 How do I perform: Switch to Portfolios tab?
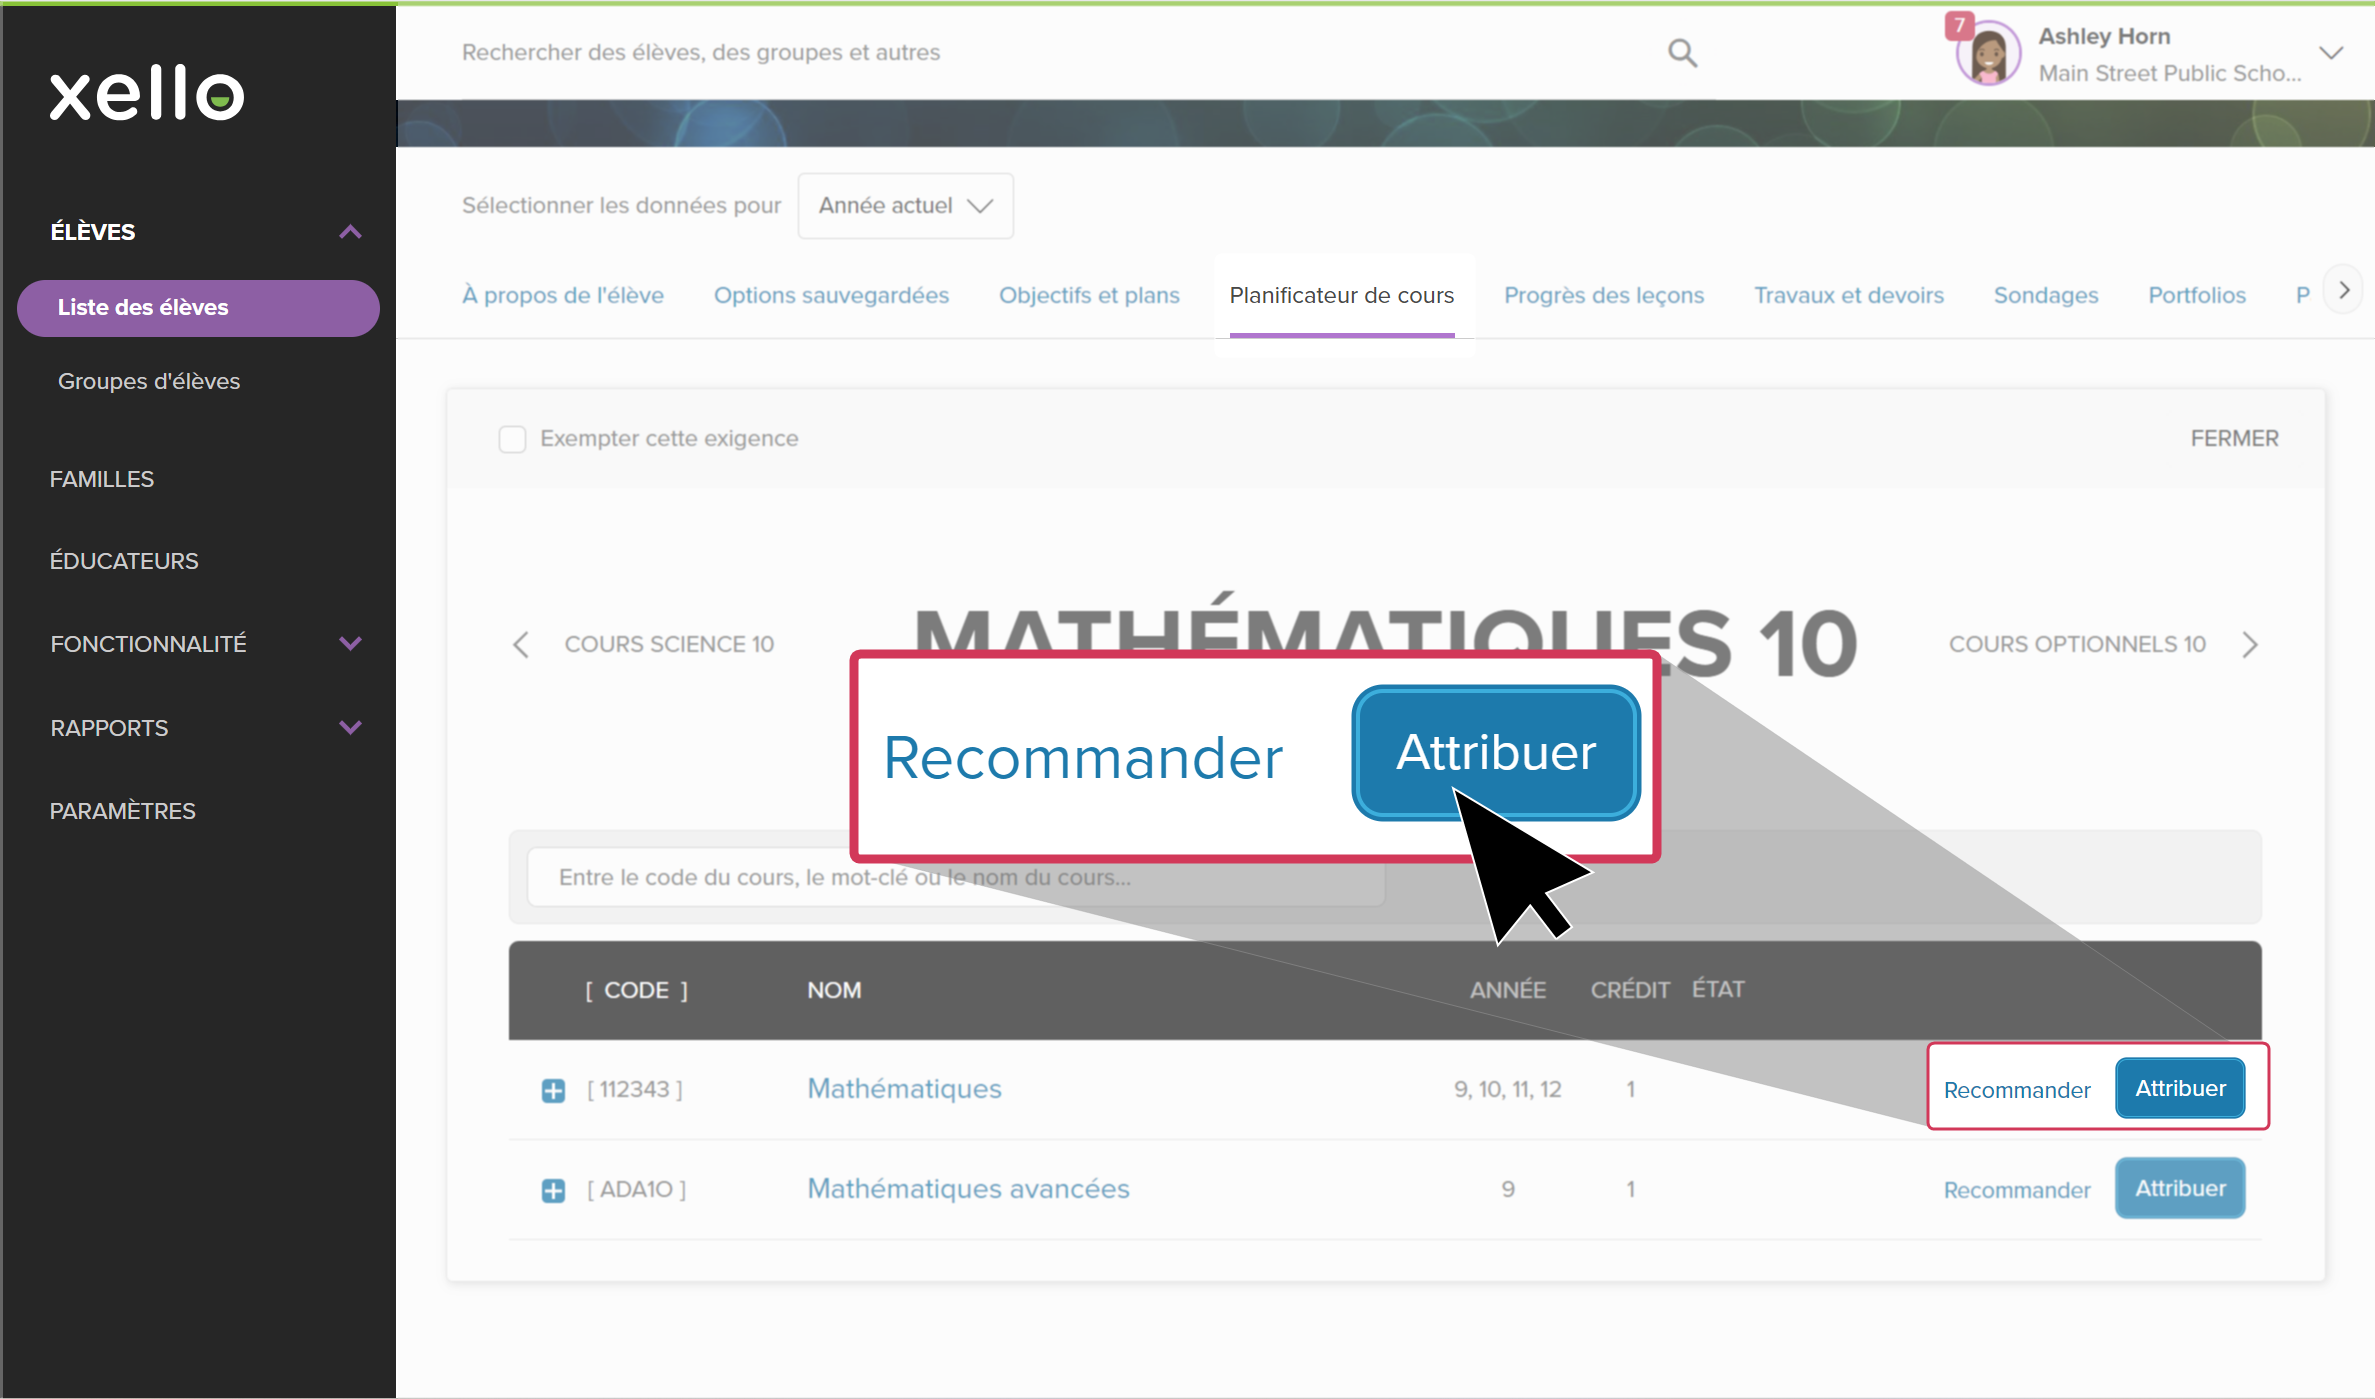[2196, 296]
